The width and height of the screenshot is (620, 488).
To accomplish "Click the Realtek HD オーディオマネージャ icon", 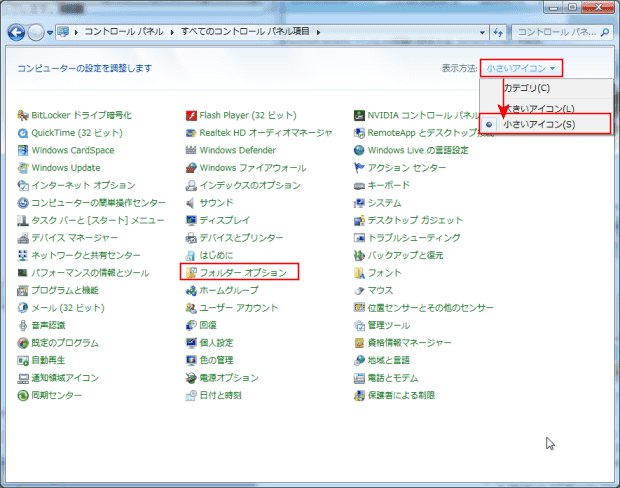I will coord(191,133).
